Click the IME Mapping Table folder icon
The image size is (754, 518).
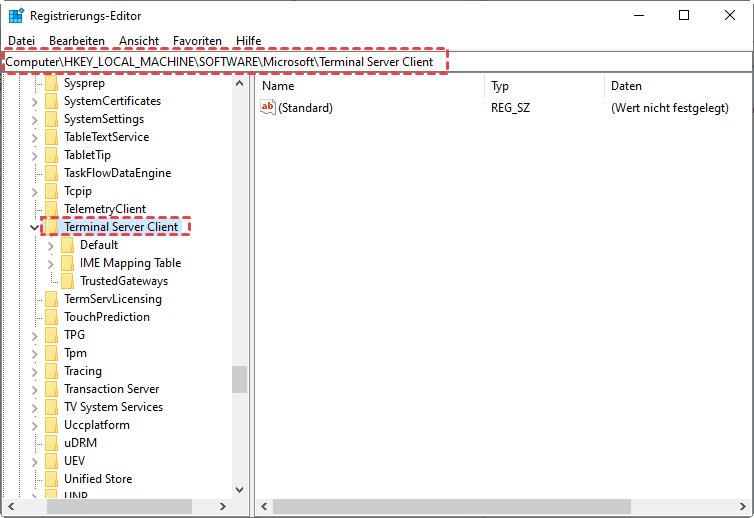(x=67, y=263)
